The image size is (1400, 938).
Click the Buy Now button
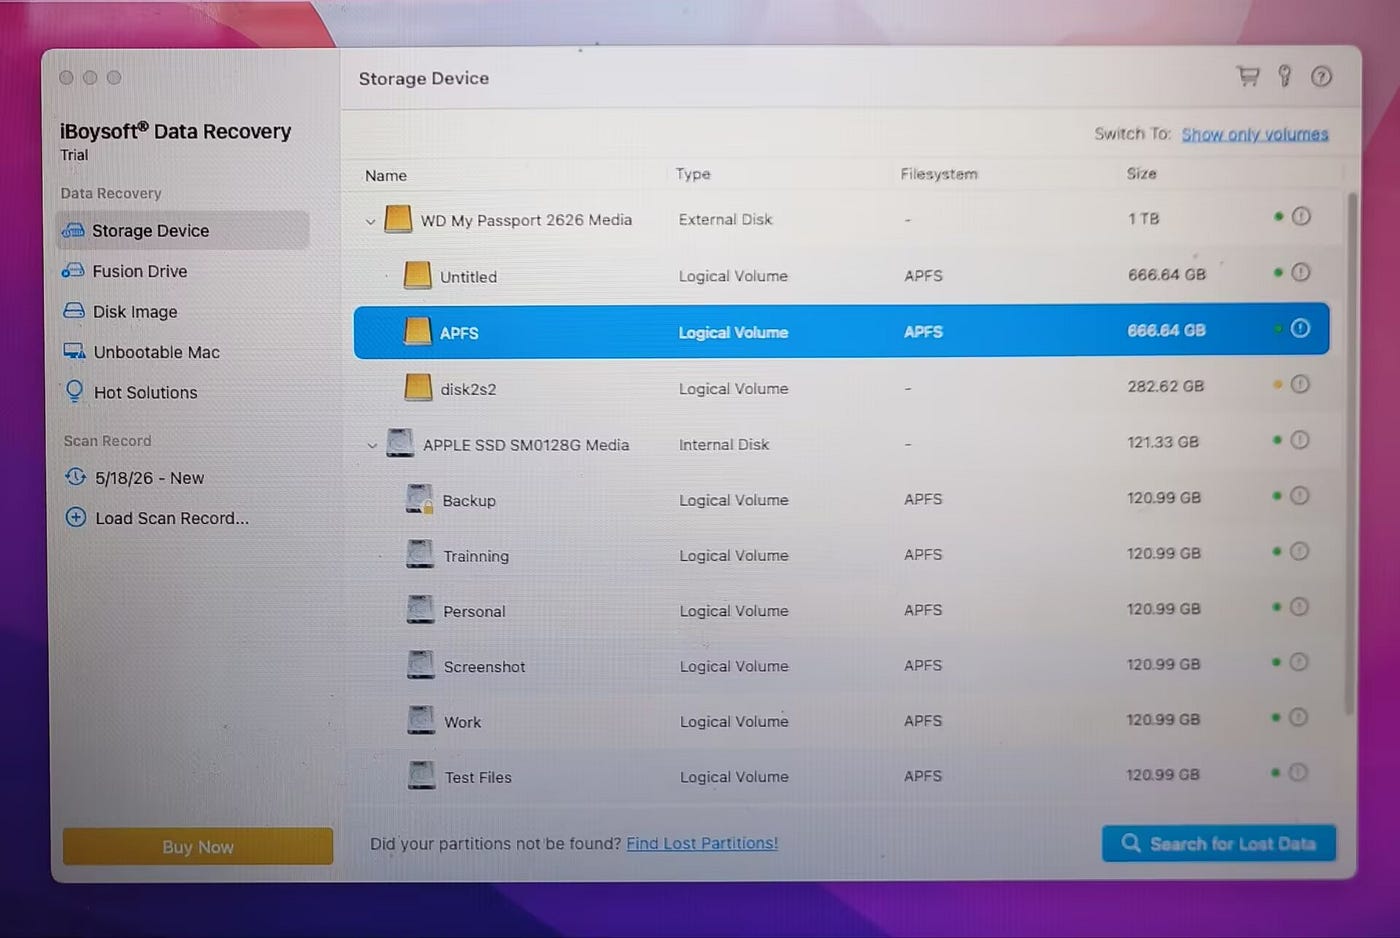click(198, 846)
